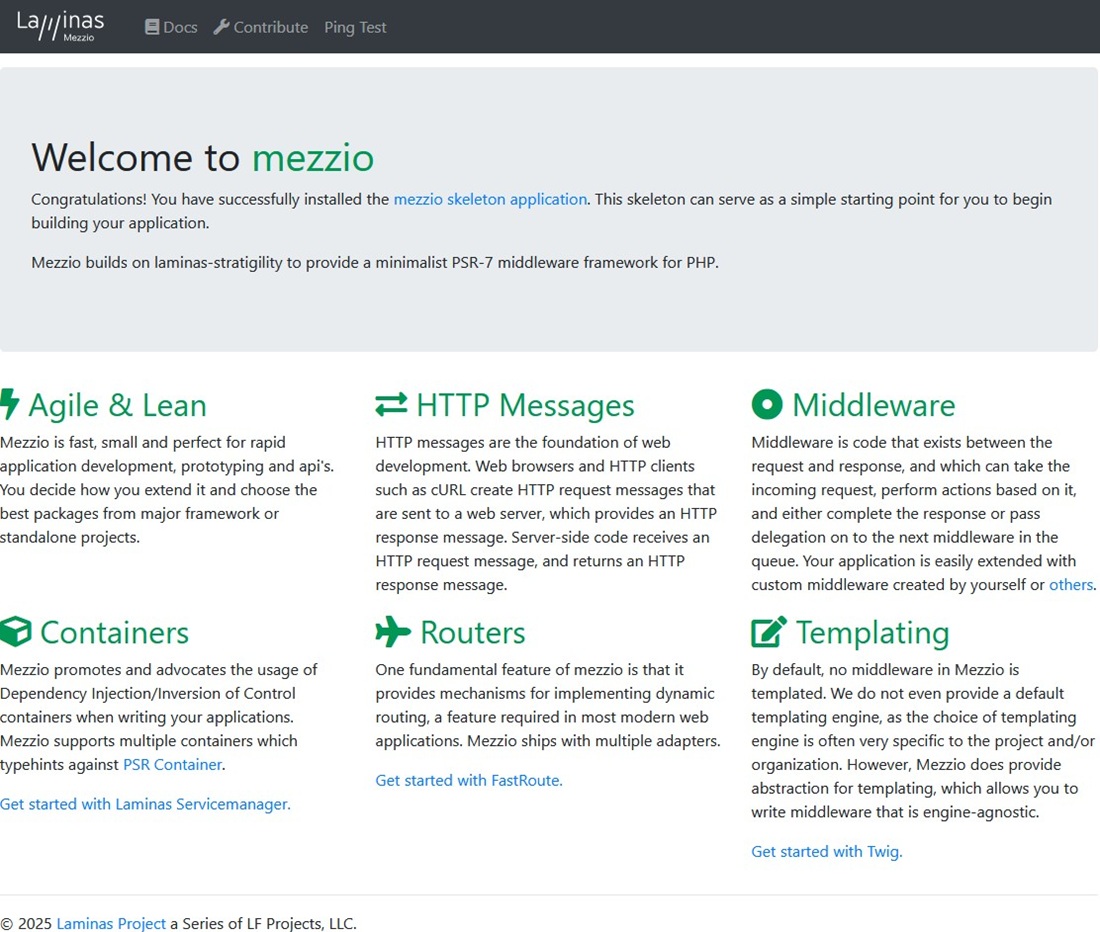
Task: Click the circle Middleware icon
Action: pyautogui.click(x=767, y=405)
